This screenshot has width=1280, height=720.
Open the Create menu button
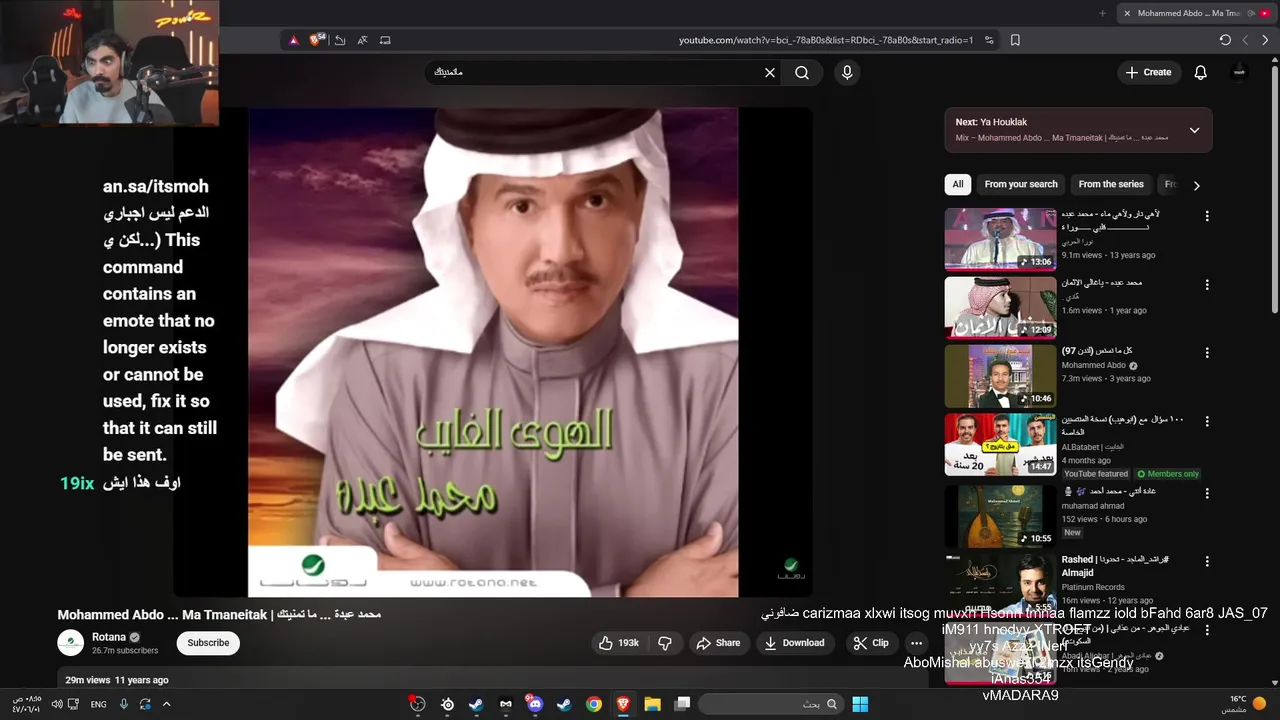[1148, 72]
